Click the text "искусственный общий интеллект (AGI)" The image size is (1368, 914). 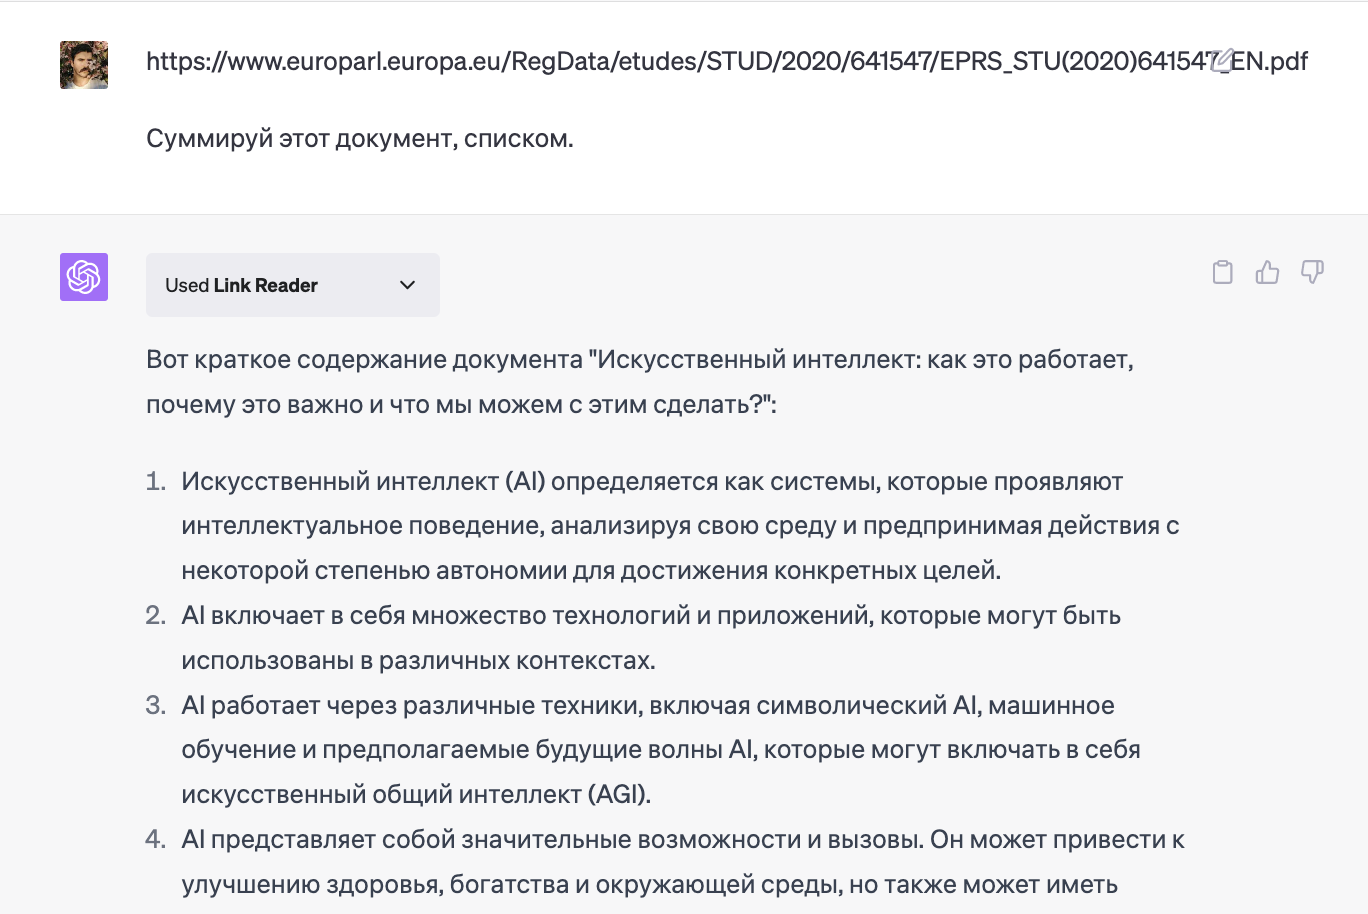(416, 795)
